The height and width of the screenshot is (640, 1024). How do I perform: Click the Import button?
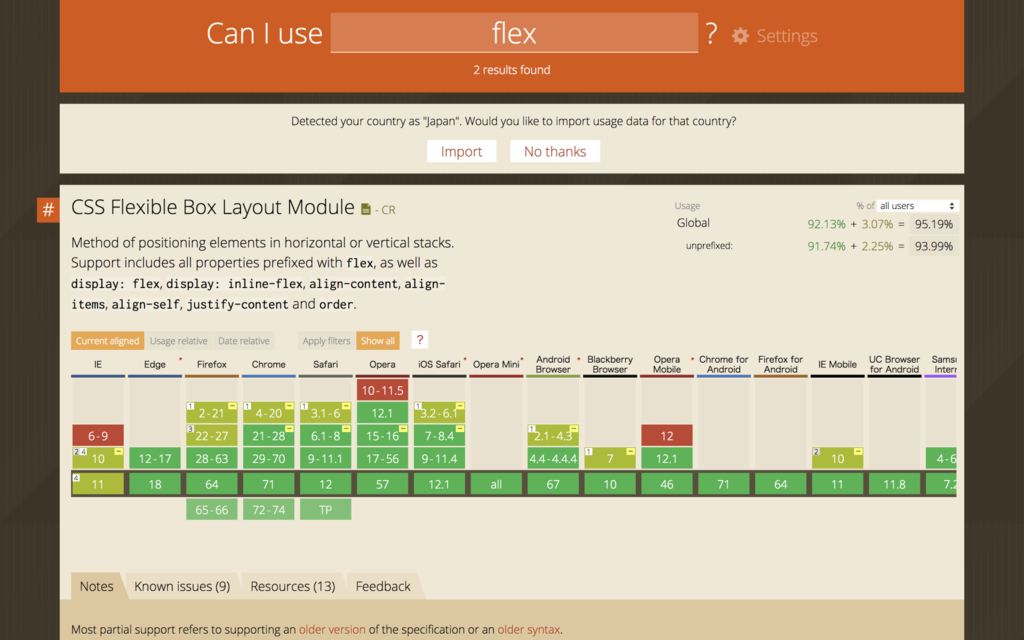(x=462, y=152)
